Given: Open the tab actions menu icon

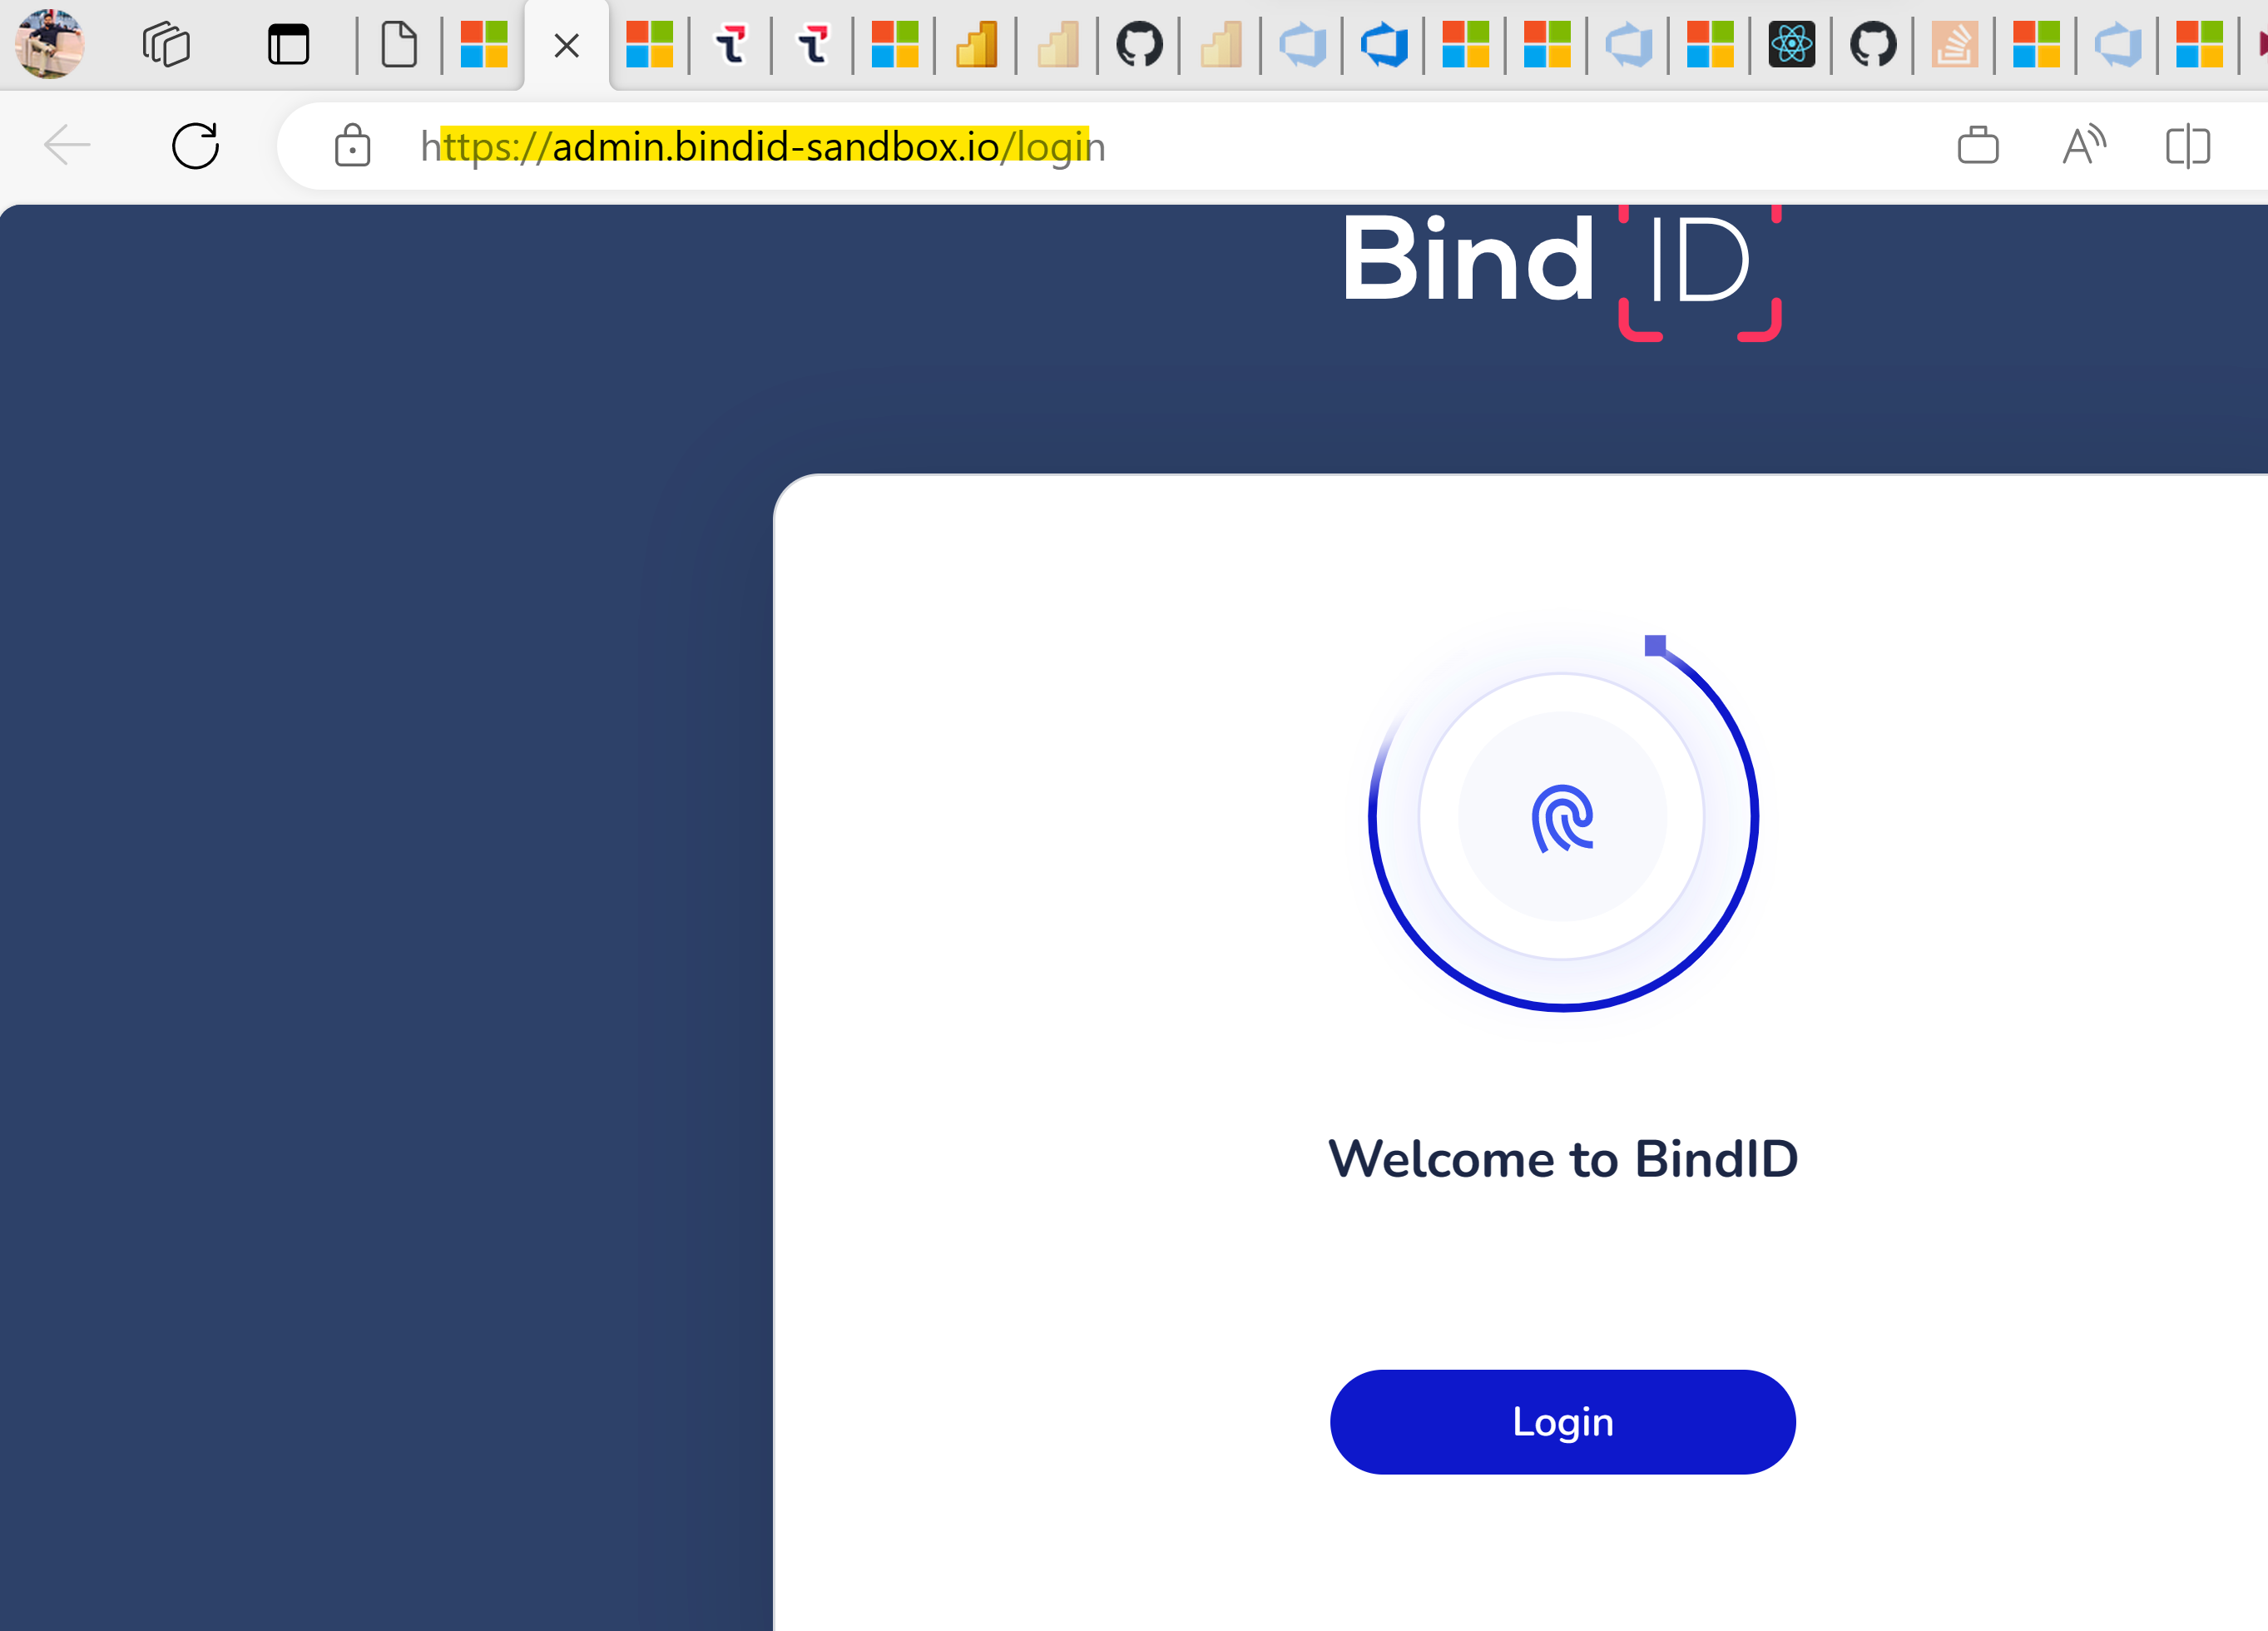Looking at the screenshot, I should [288, 45].
